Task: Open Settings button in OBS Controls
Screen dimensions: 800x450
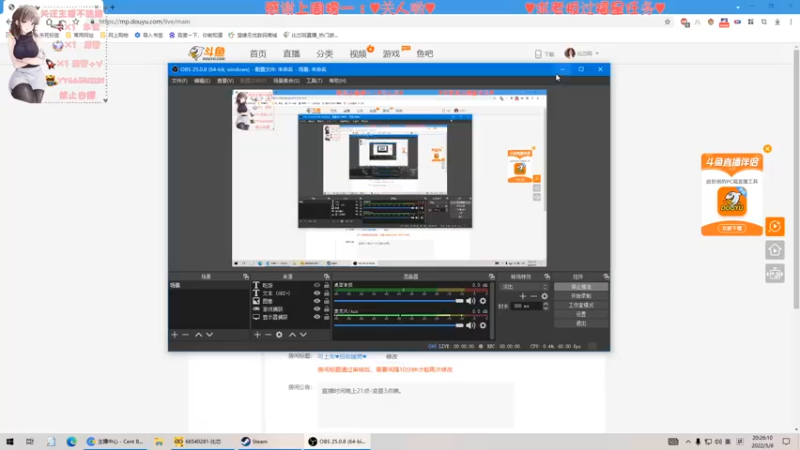Action: click(581, 314)
